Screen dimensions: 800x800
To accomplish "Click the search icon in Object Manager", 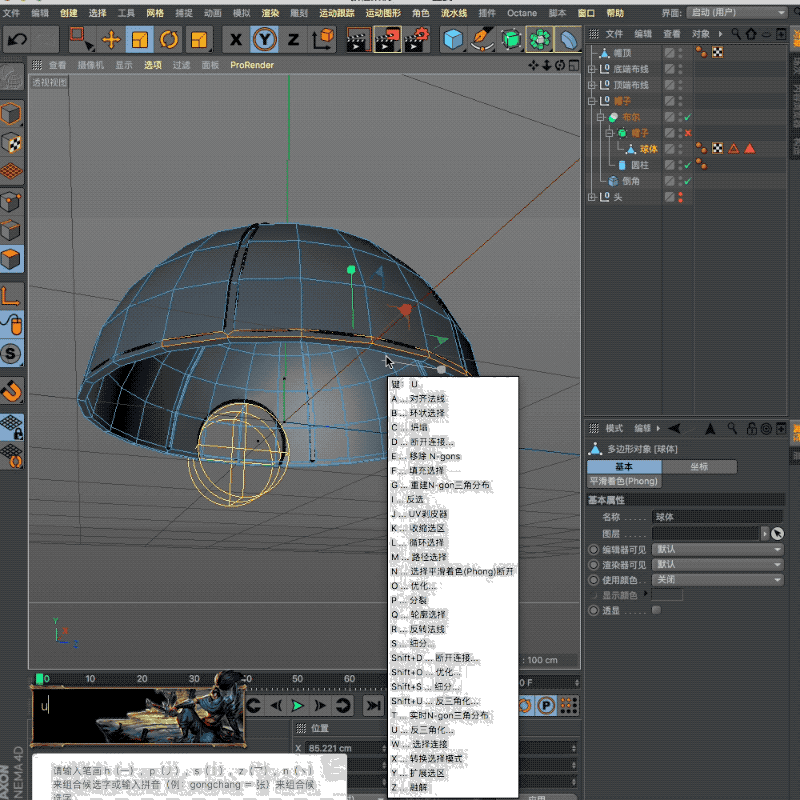I will 736,34.
